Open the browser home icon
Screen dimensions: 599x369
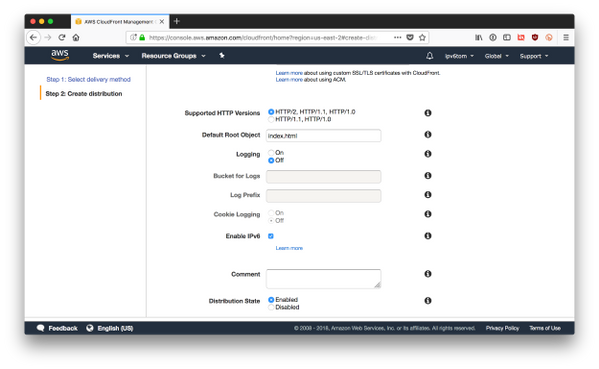coord(76,37)
